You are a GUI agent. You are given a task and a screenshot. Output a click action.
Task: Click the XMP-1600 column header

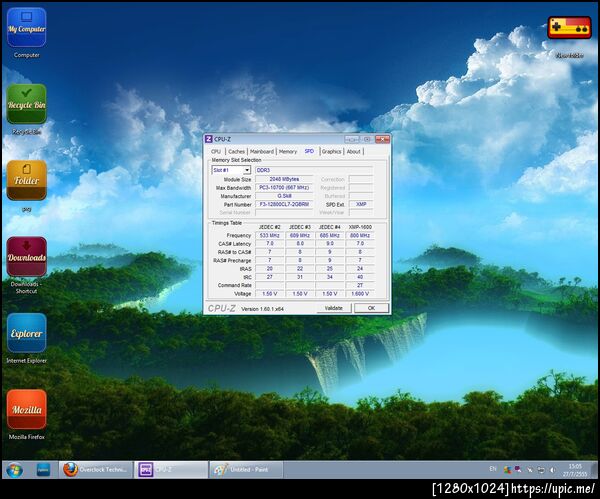[x=360, y=227]
